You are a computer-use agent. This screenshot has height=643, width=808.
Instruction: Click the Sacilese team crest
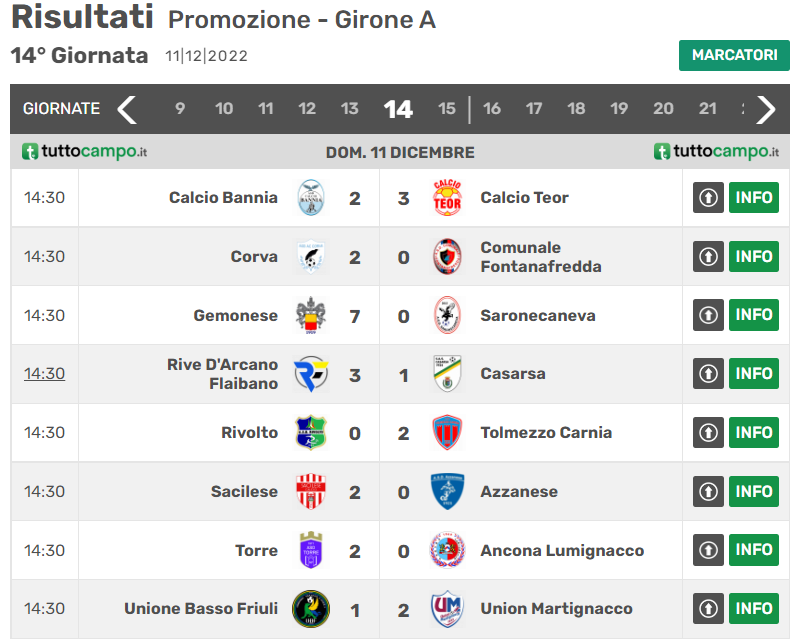pos(311,492)
